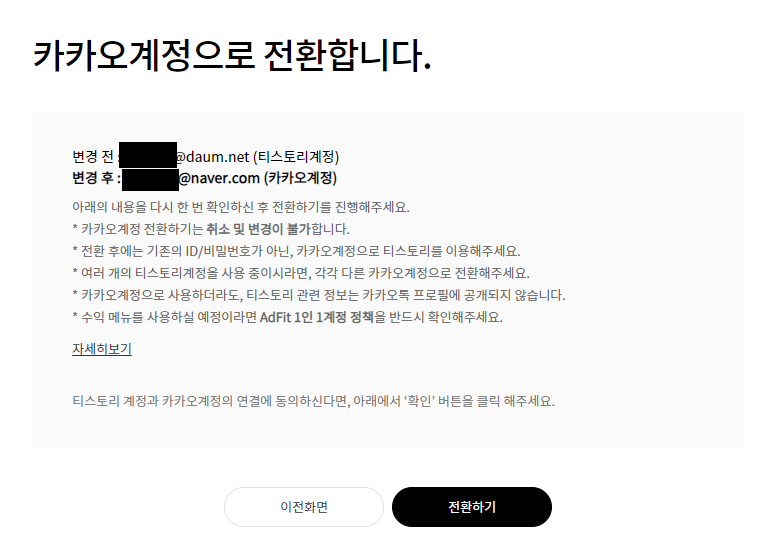Click the words 수익 메뉴를 사용하실
Image resolution: width=767 pixels, height=543 pixels.
[137, 317]
